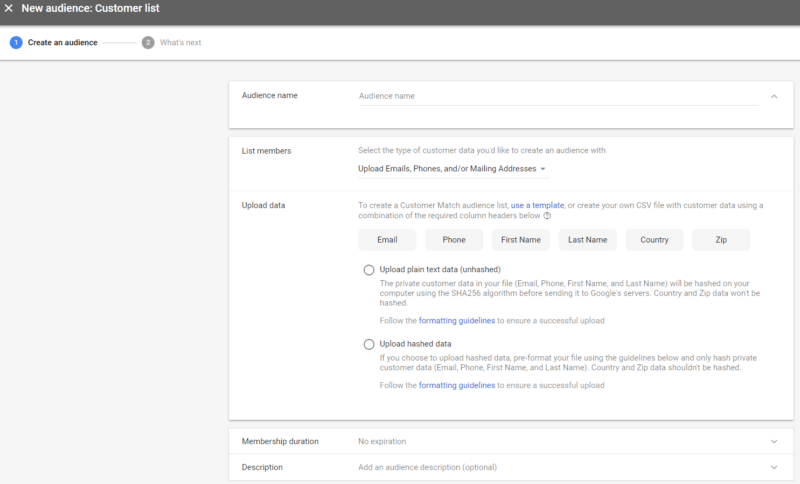Close the New audience dialog with X

(x=9, y=9)
